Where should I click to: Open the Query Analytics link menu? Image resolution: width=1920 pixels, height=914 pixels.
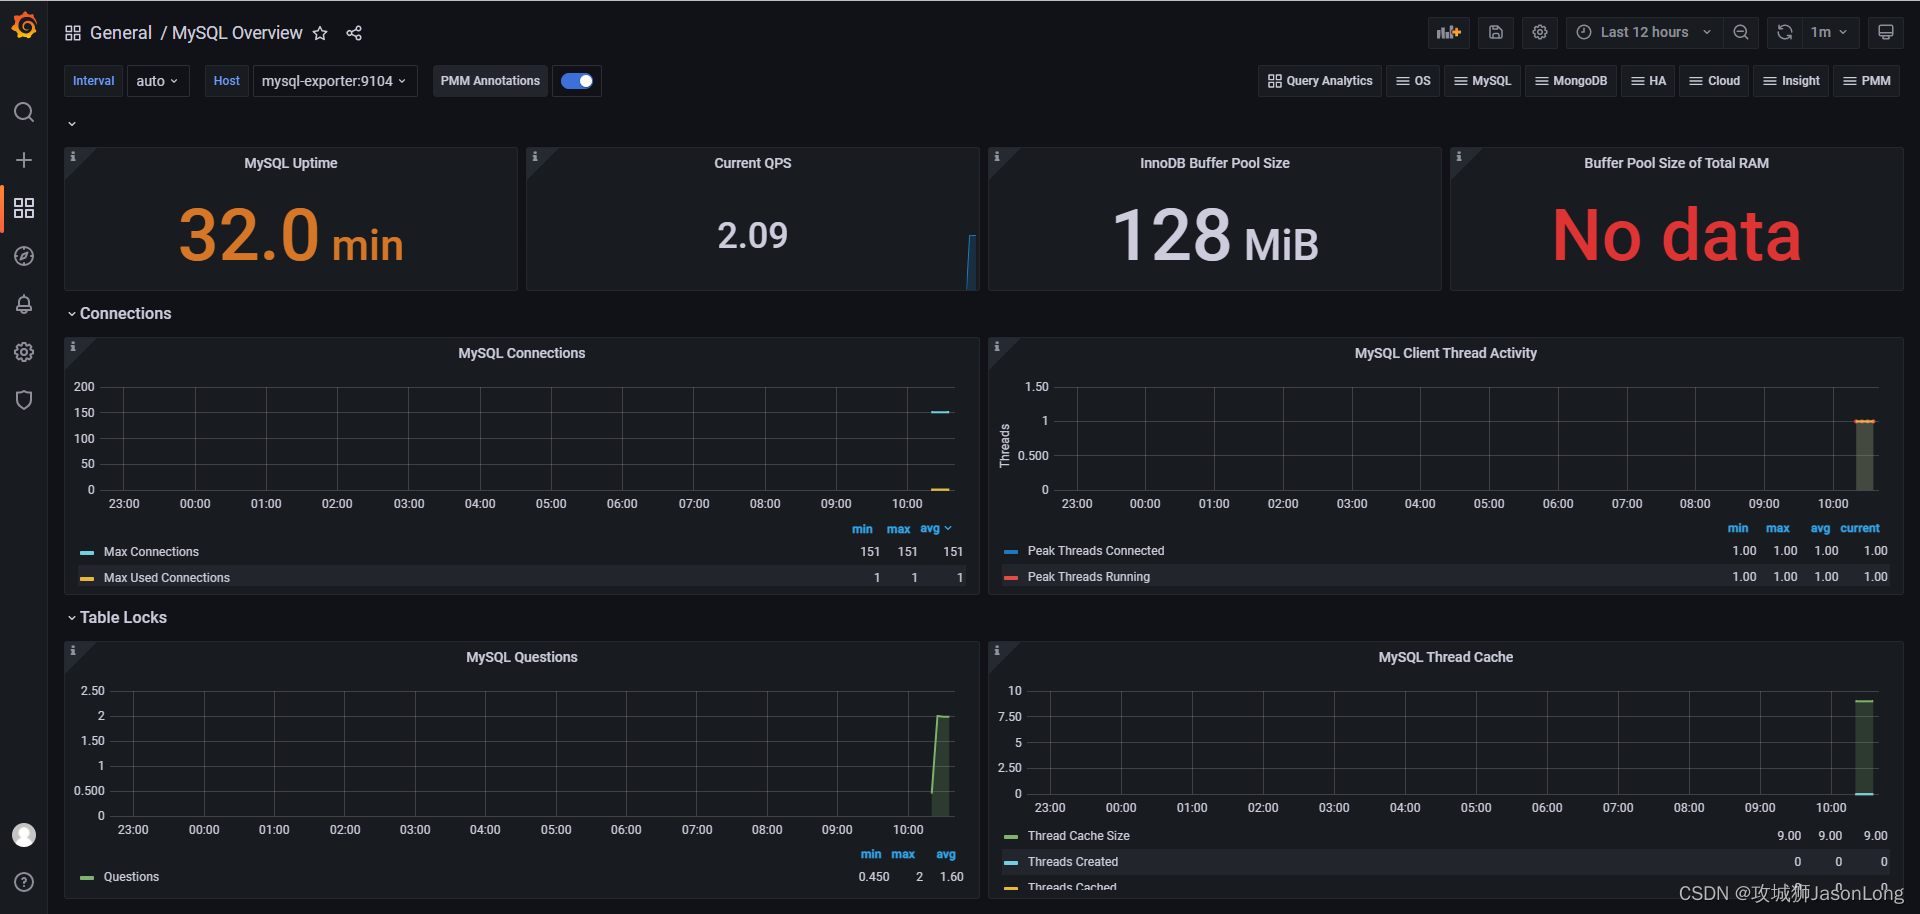(x=1320, y=81)
